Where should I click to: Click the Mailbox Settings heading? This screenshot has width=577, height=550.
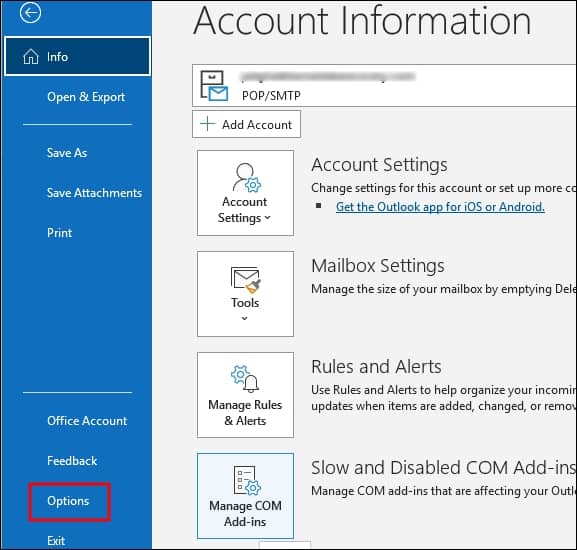click(378, 266)
